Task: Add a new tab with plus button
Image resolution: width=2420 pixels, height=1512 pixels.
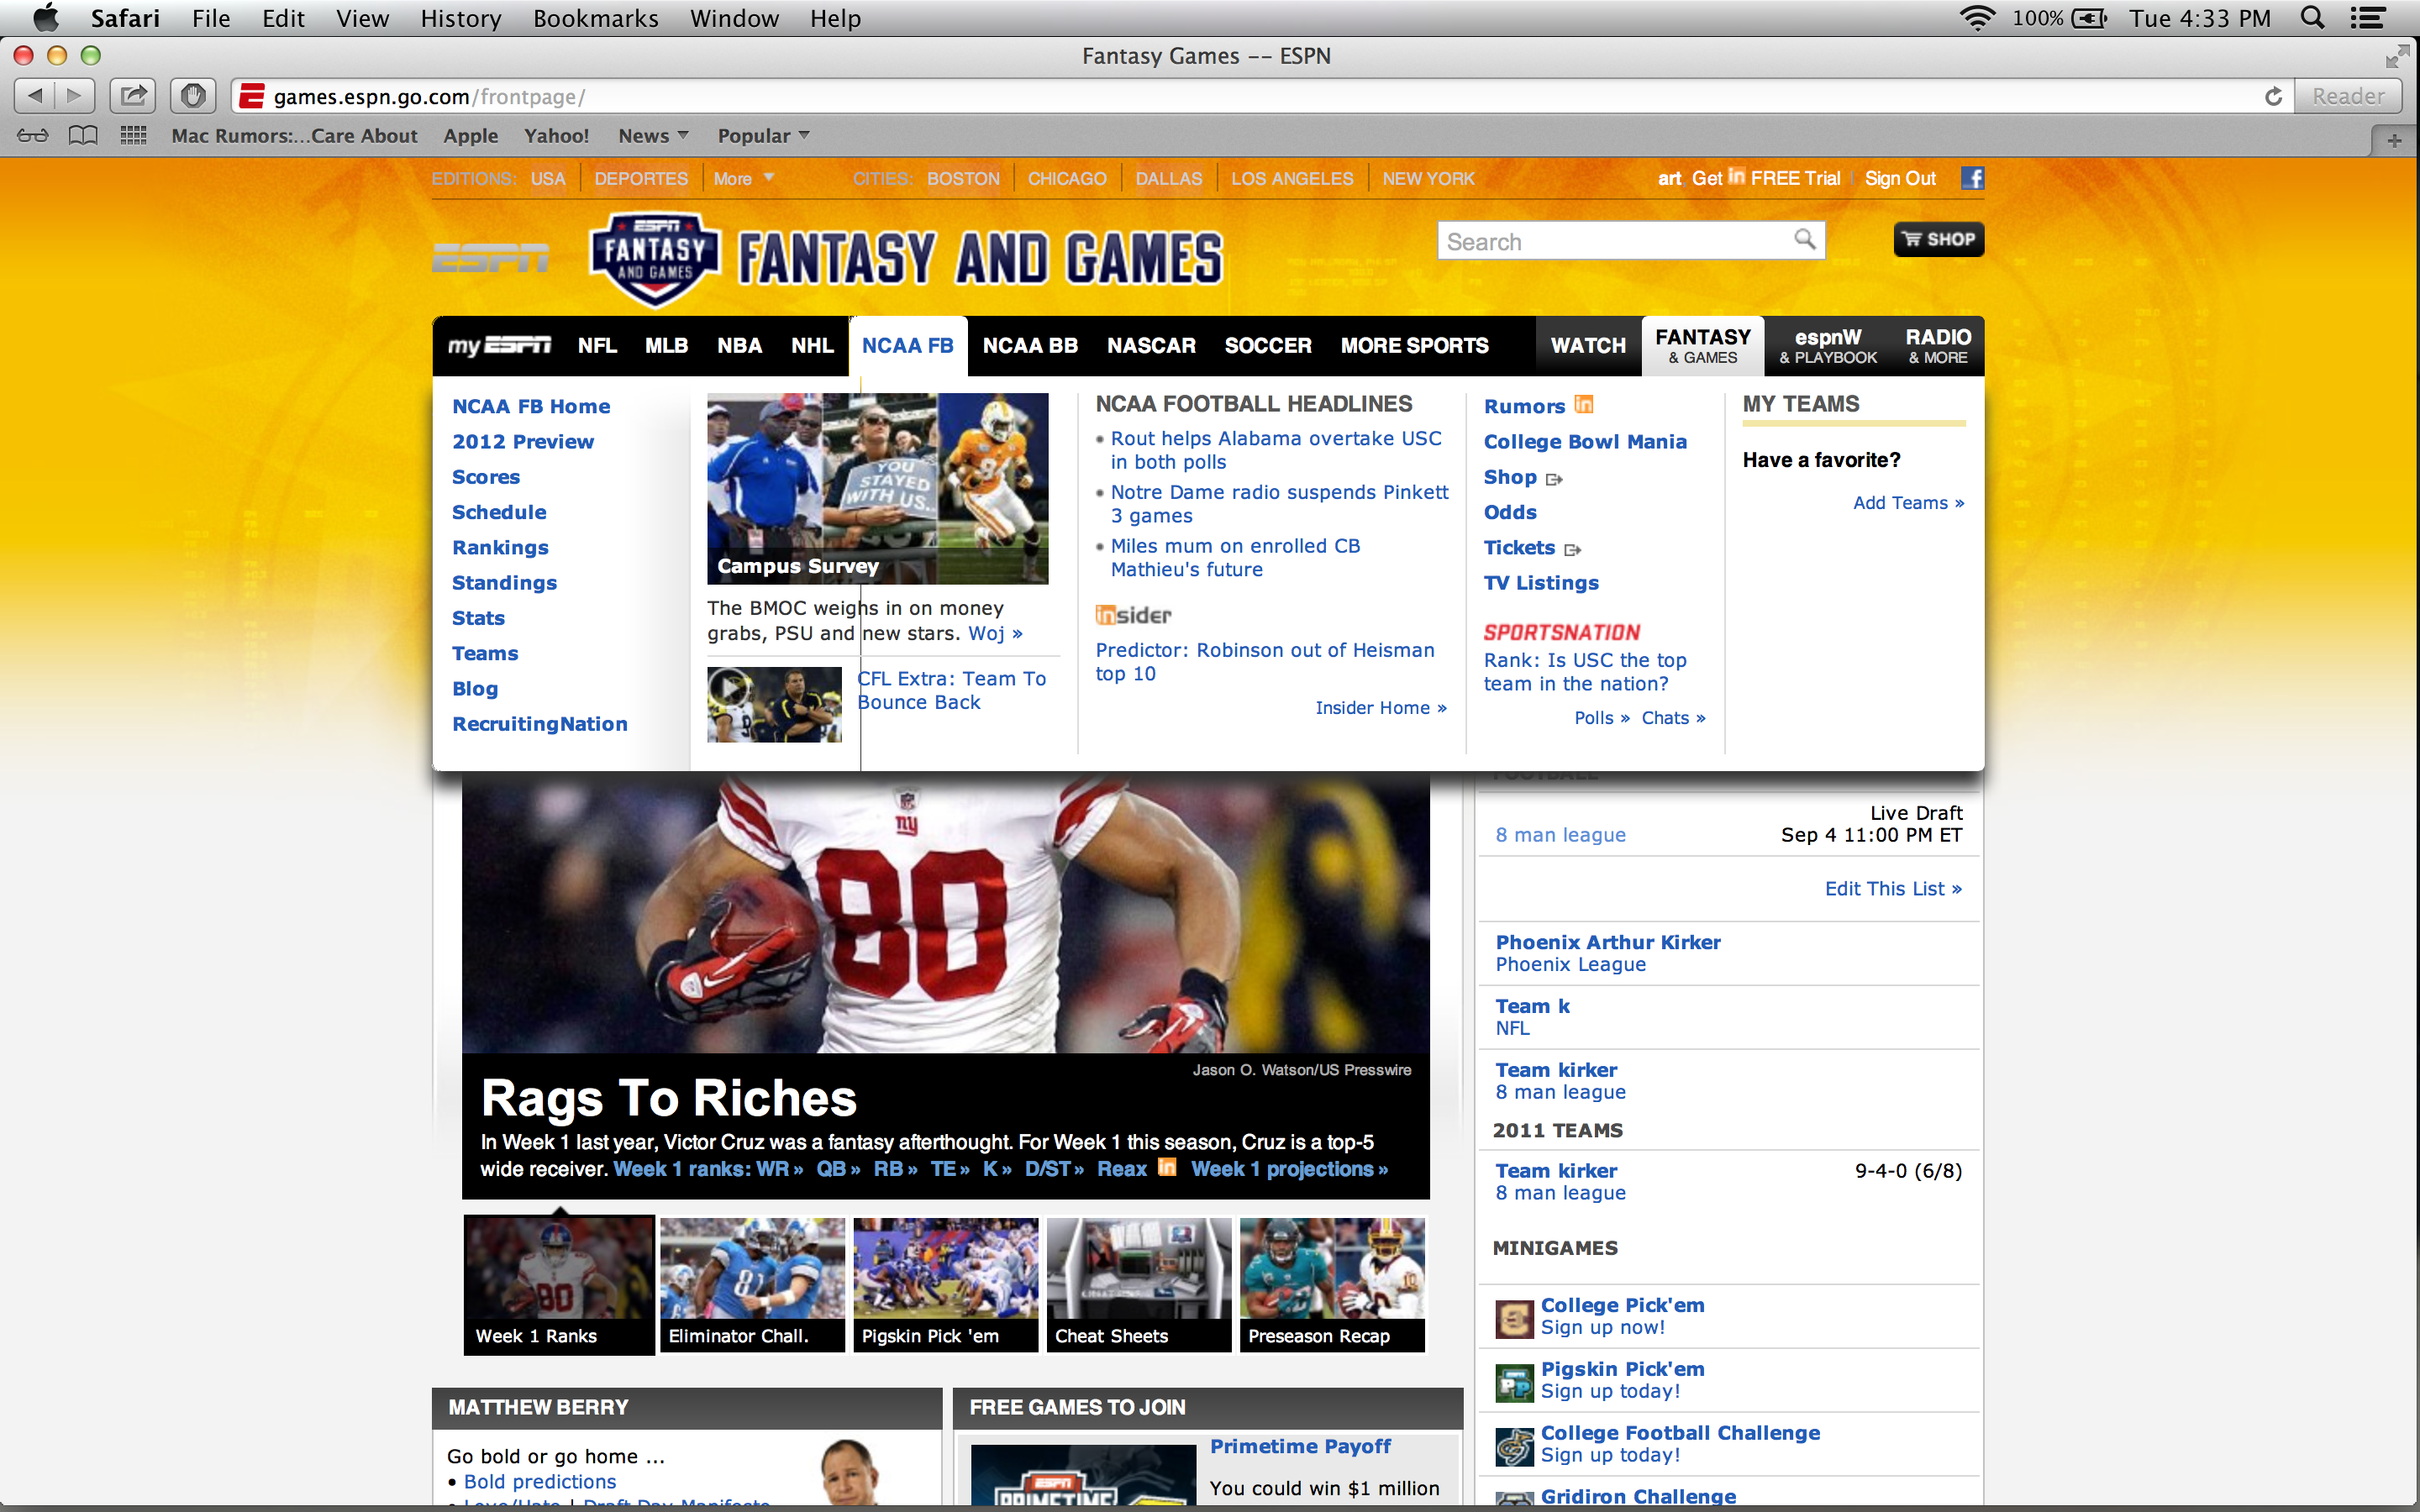Action: point(2394,141)
